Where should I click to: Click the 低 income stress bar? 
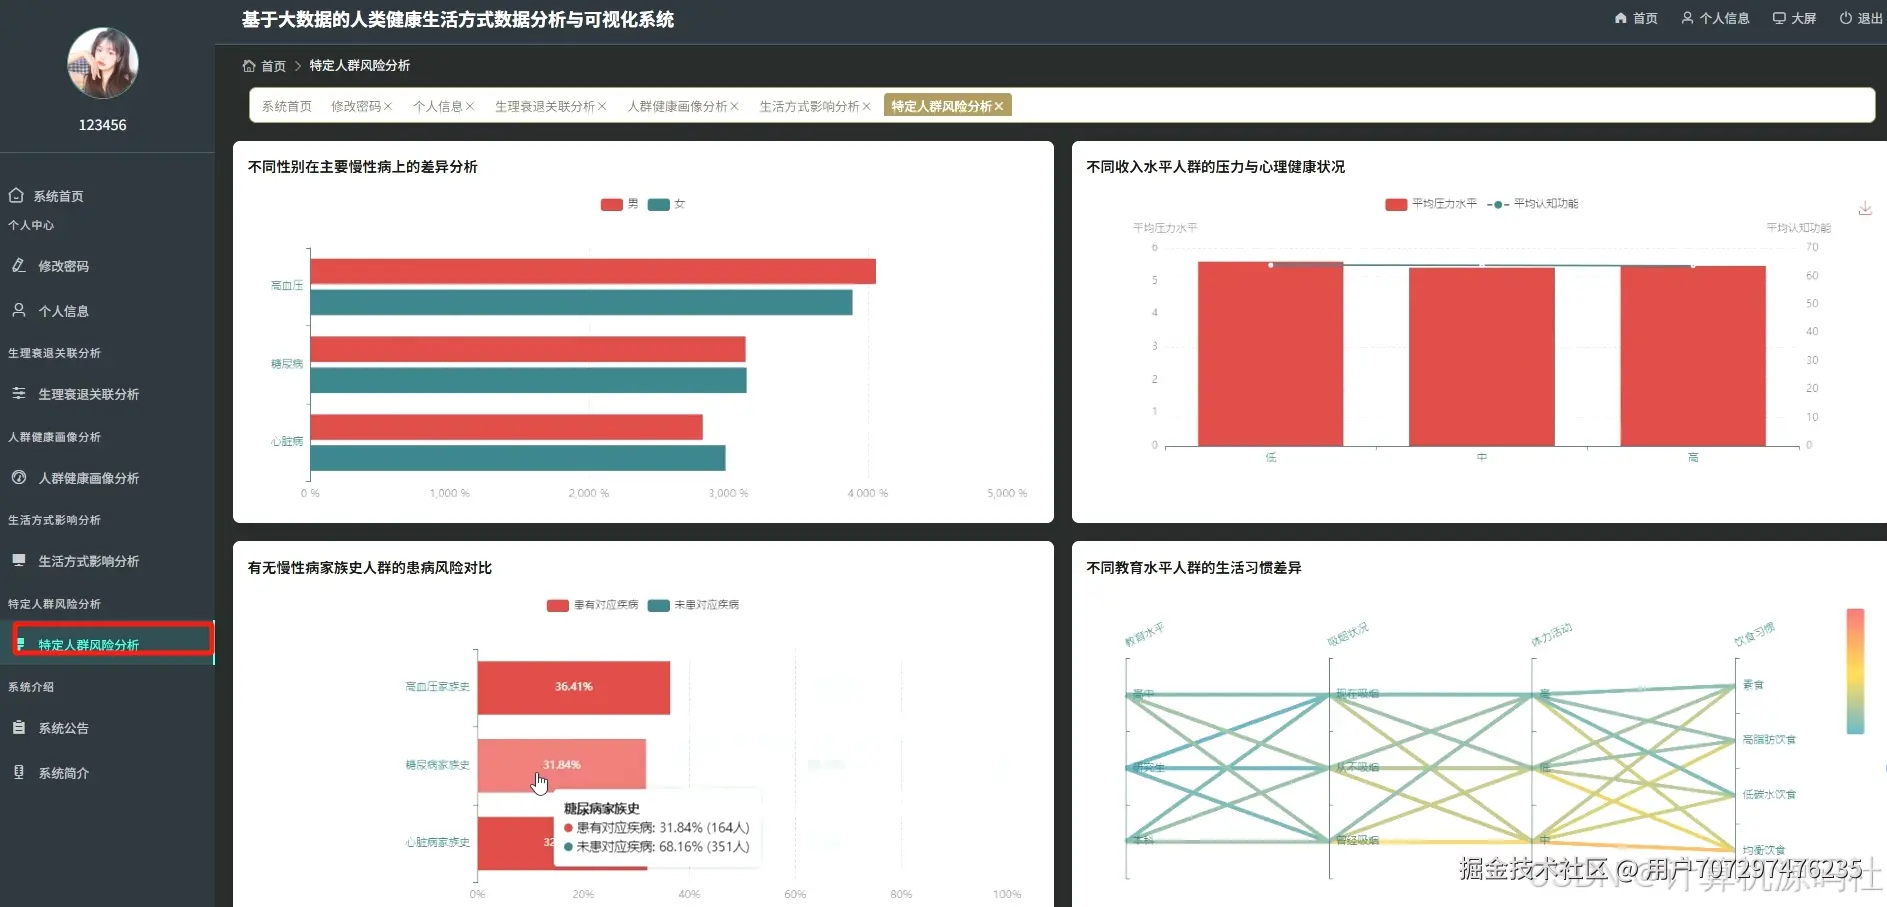[1270, 354]
